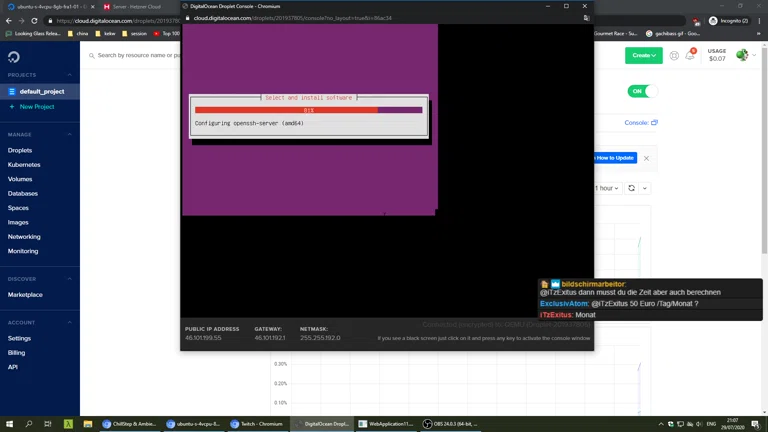Viewport: 768px width, 432px height.
Task: Open the green lambda app on taskbar
Action: click(68, 424)
